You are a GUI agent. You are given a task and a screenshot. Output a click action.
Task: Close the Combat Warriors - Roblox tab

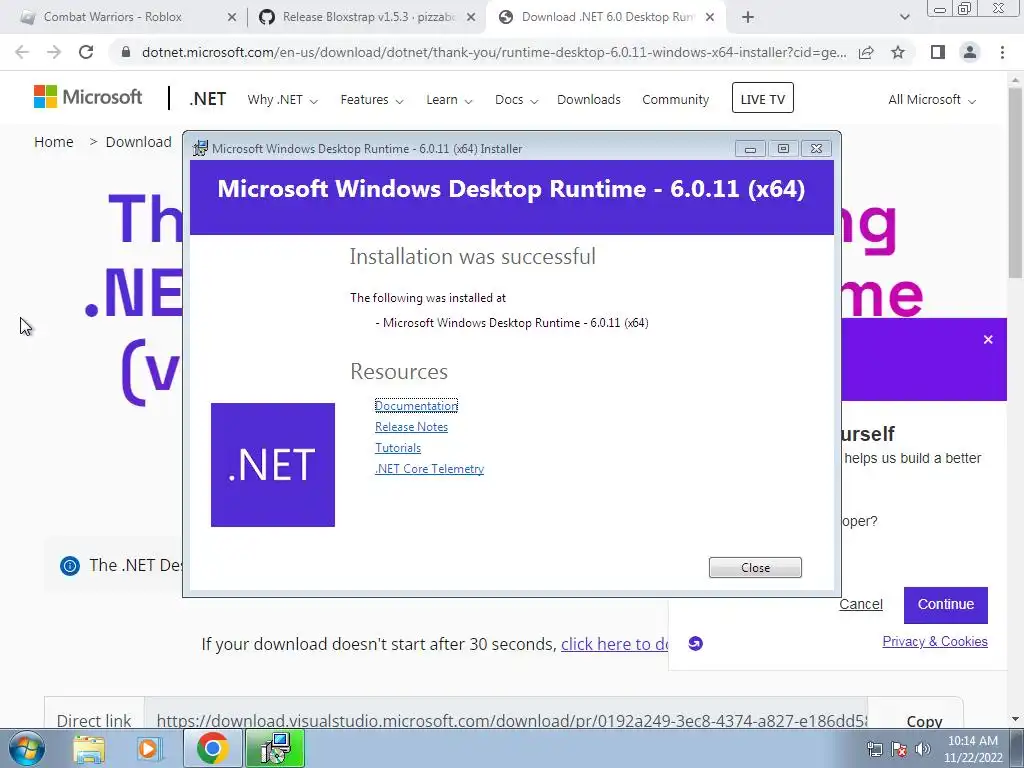pos(231,18)
